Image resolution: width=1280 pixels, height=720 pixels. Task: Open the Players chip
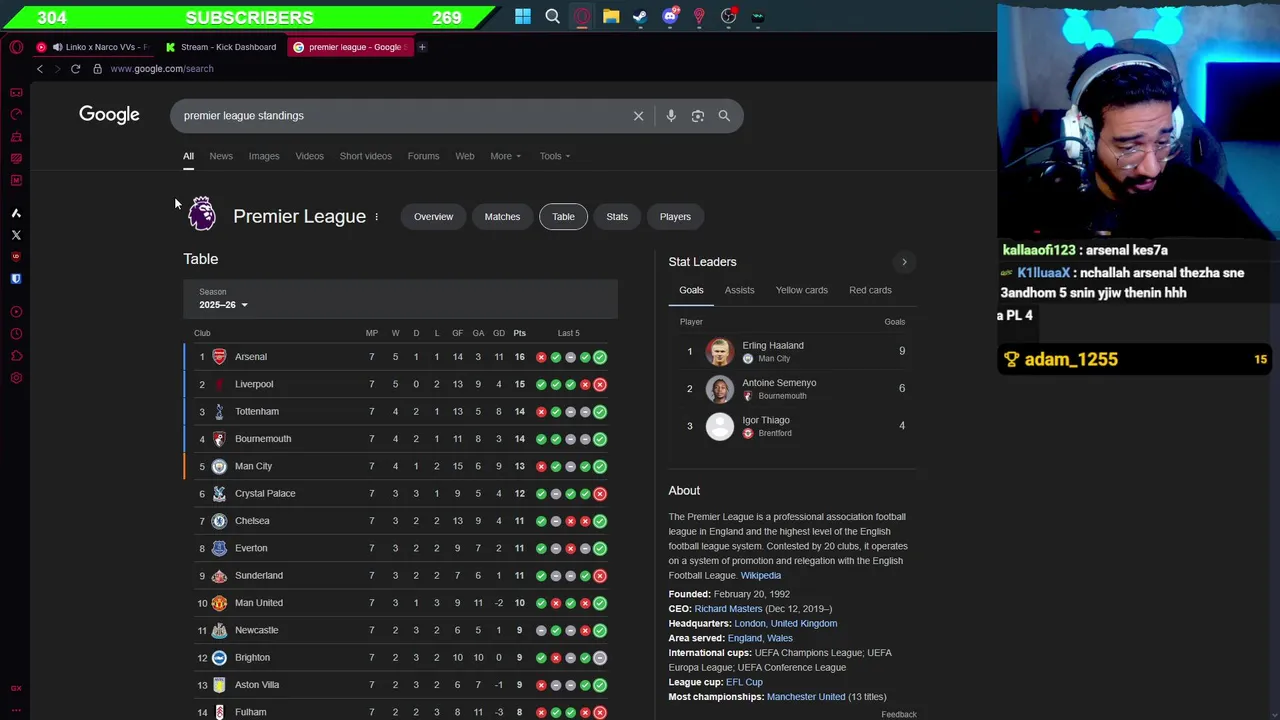[x=675, y=217]
